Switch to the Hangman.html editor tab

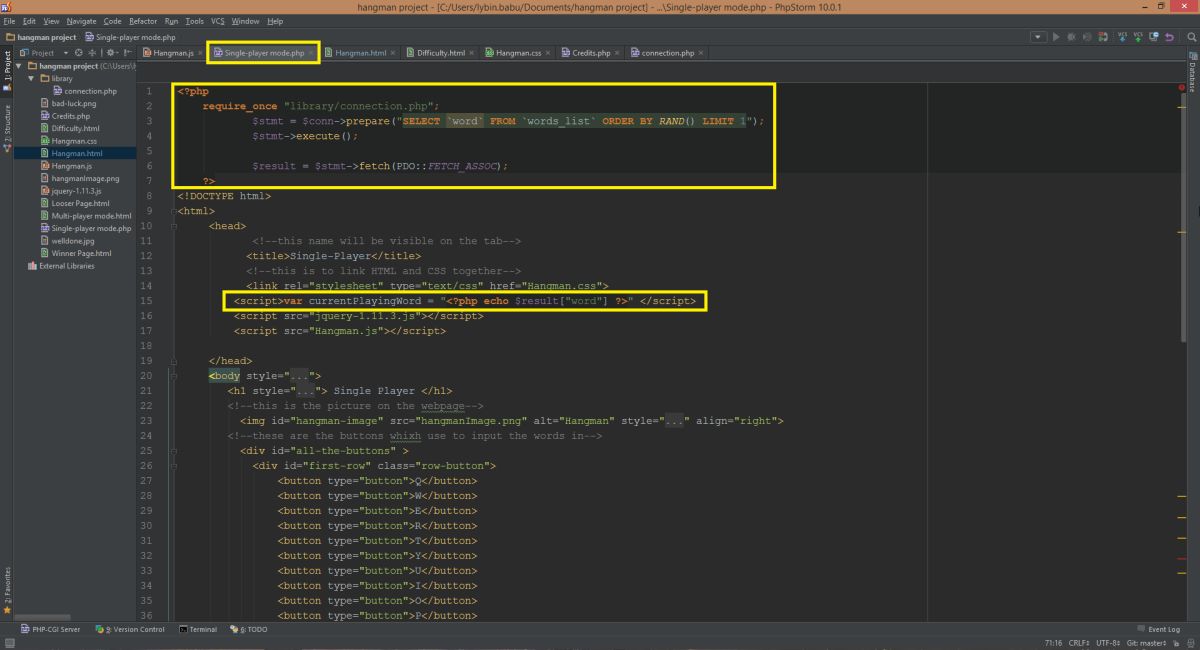(x=360, y=53)
